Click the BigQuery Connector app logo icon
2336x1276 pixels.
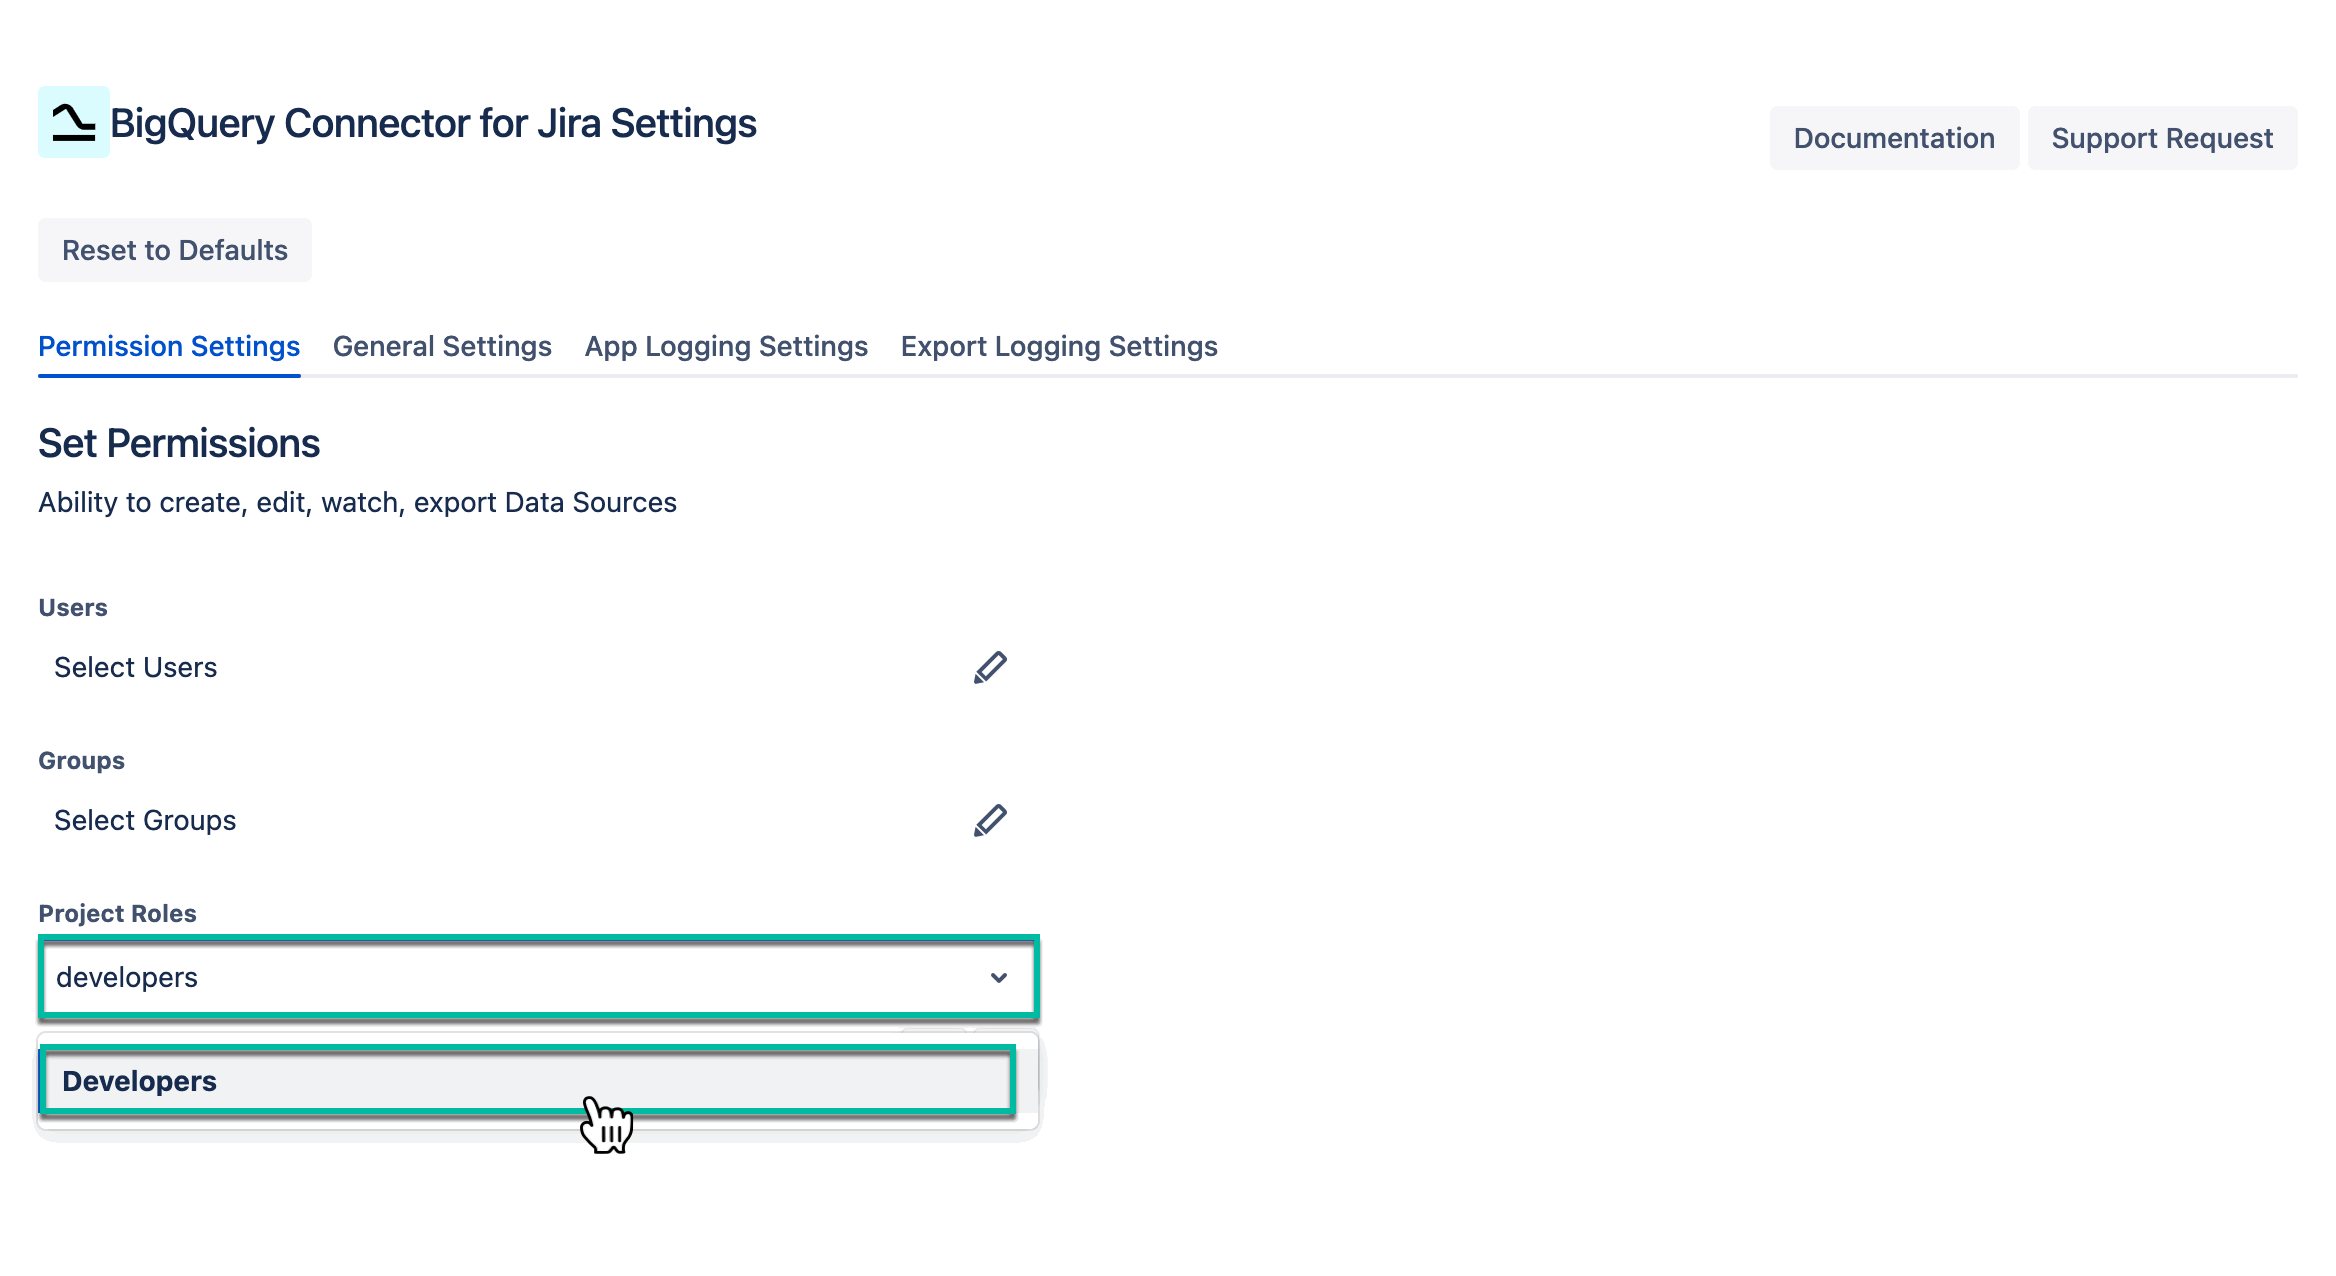(73, 122)
